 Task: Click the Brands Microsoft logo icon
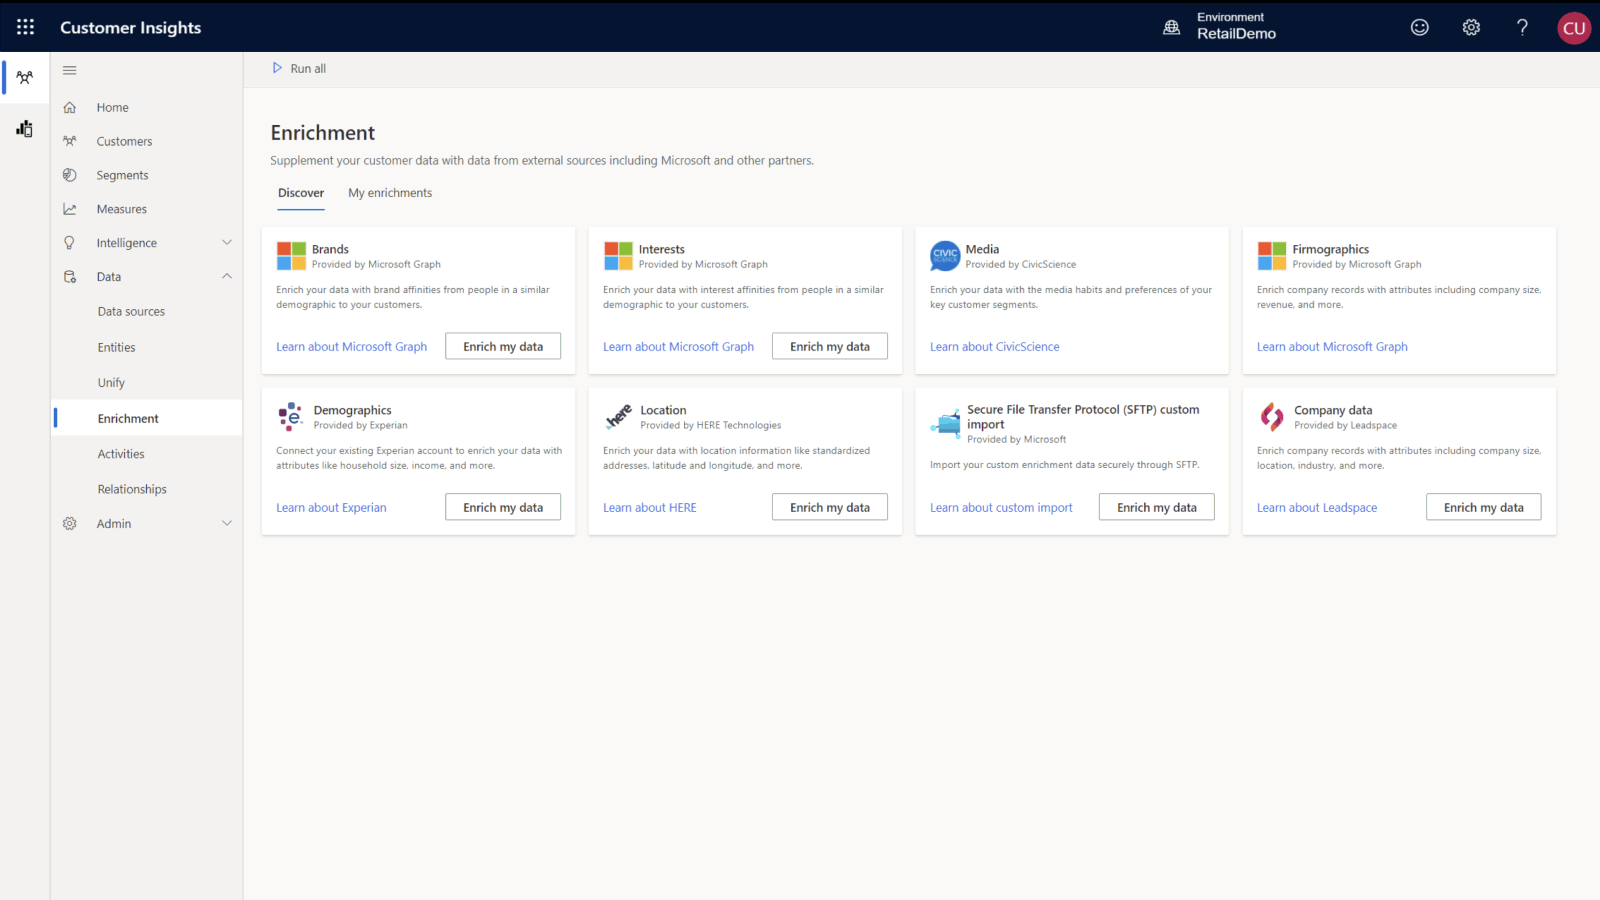[291, 256]
